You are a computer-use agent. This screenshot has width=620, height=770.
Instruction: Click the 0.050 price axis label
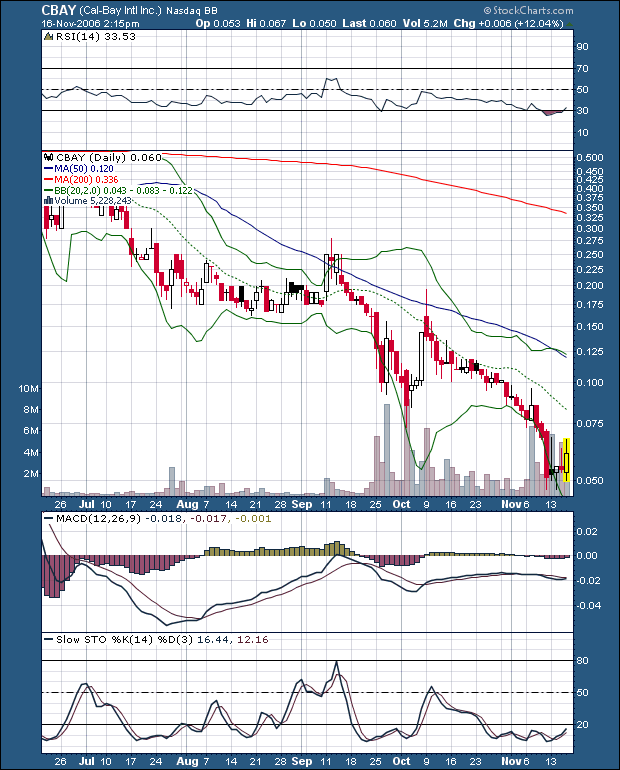point(590,480)
